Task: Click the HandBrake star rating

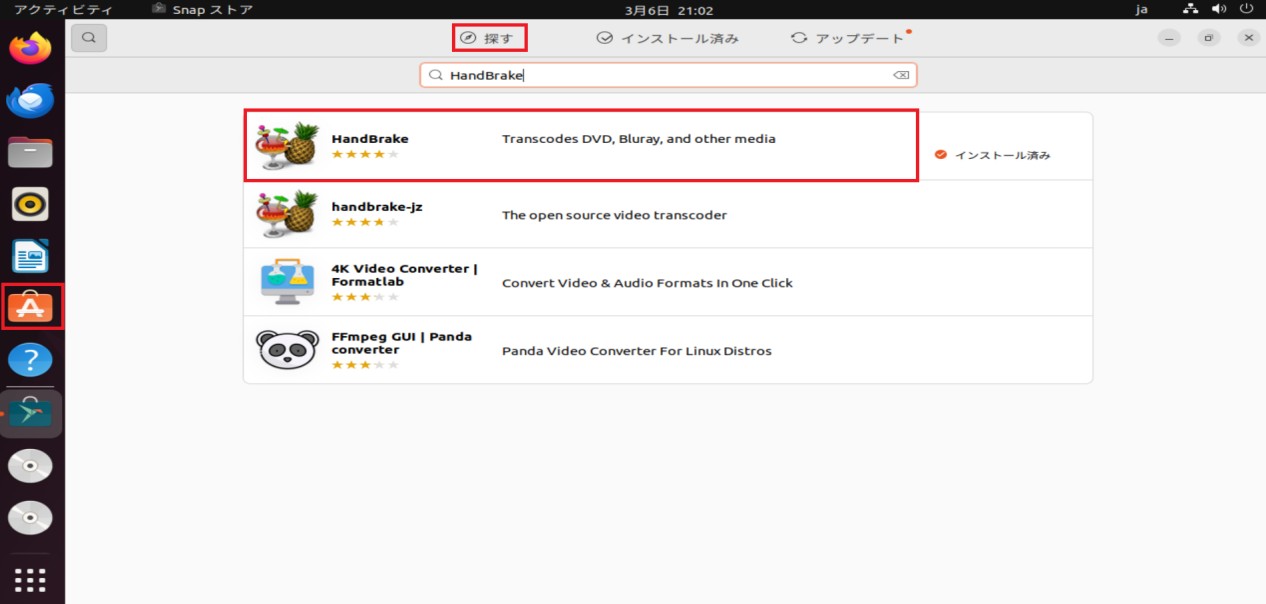Action: coord(365,154)
